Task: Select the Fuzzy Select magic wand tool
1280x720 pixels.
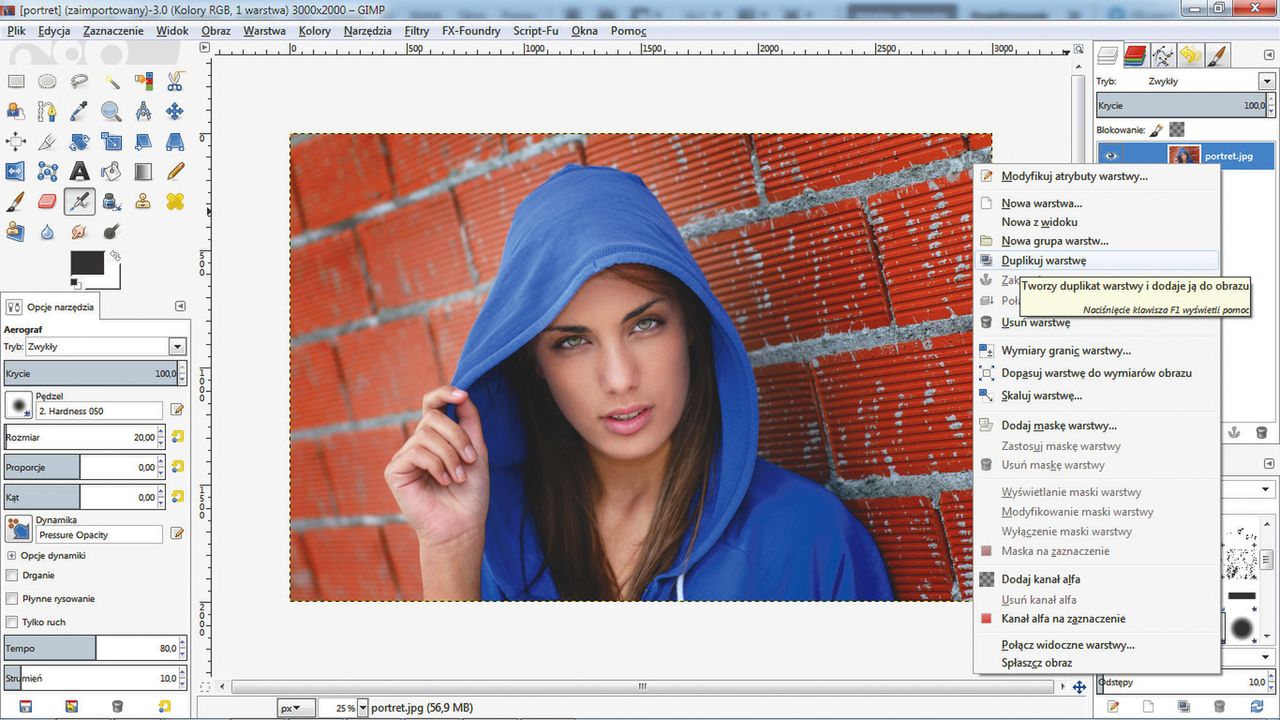Action: point(111,81)
